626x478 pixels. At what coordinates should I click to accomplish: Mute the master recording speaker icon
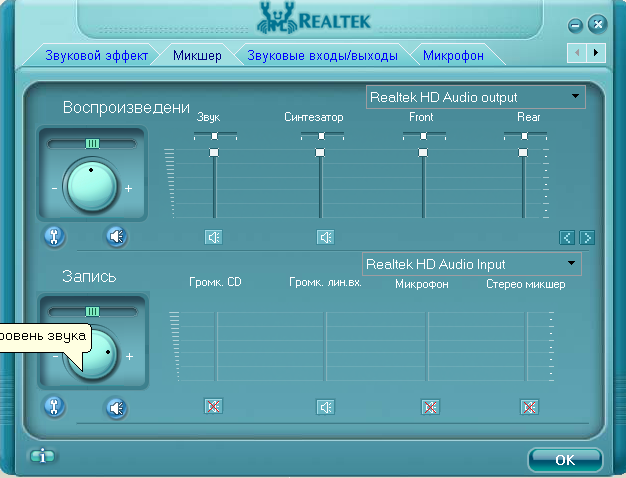click(x=117, y=407)
